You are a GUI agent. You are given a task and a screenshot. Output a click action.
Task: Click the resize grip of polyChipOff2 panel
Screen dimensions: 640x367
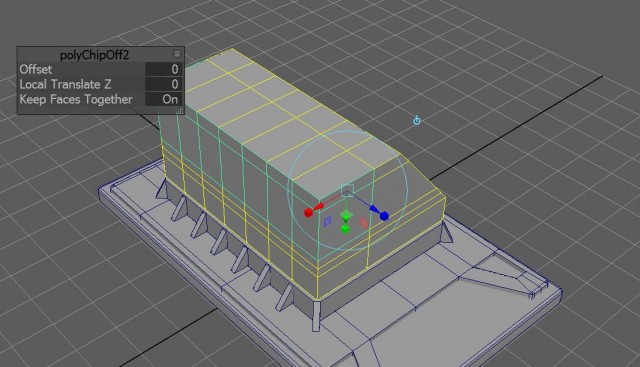(x=179, y=111)
